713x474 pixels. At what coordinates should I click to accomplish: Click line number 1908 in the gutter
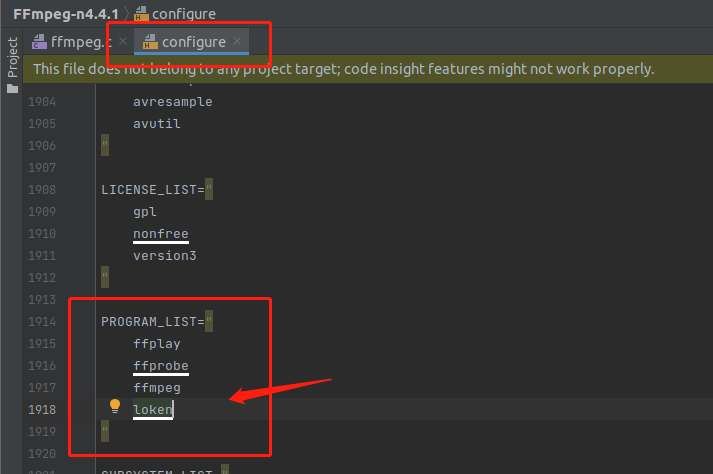(x=40, y=189)
